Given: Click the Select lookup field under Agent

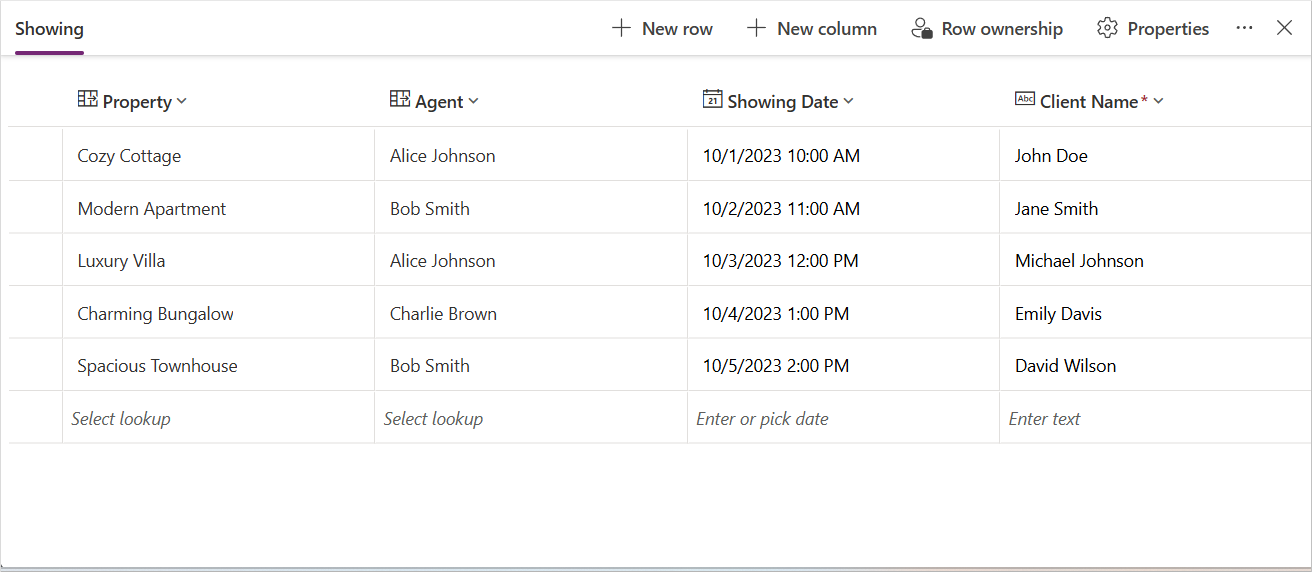Looking at the screenshot, I should coord(531,418).
